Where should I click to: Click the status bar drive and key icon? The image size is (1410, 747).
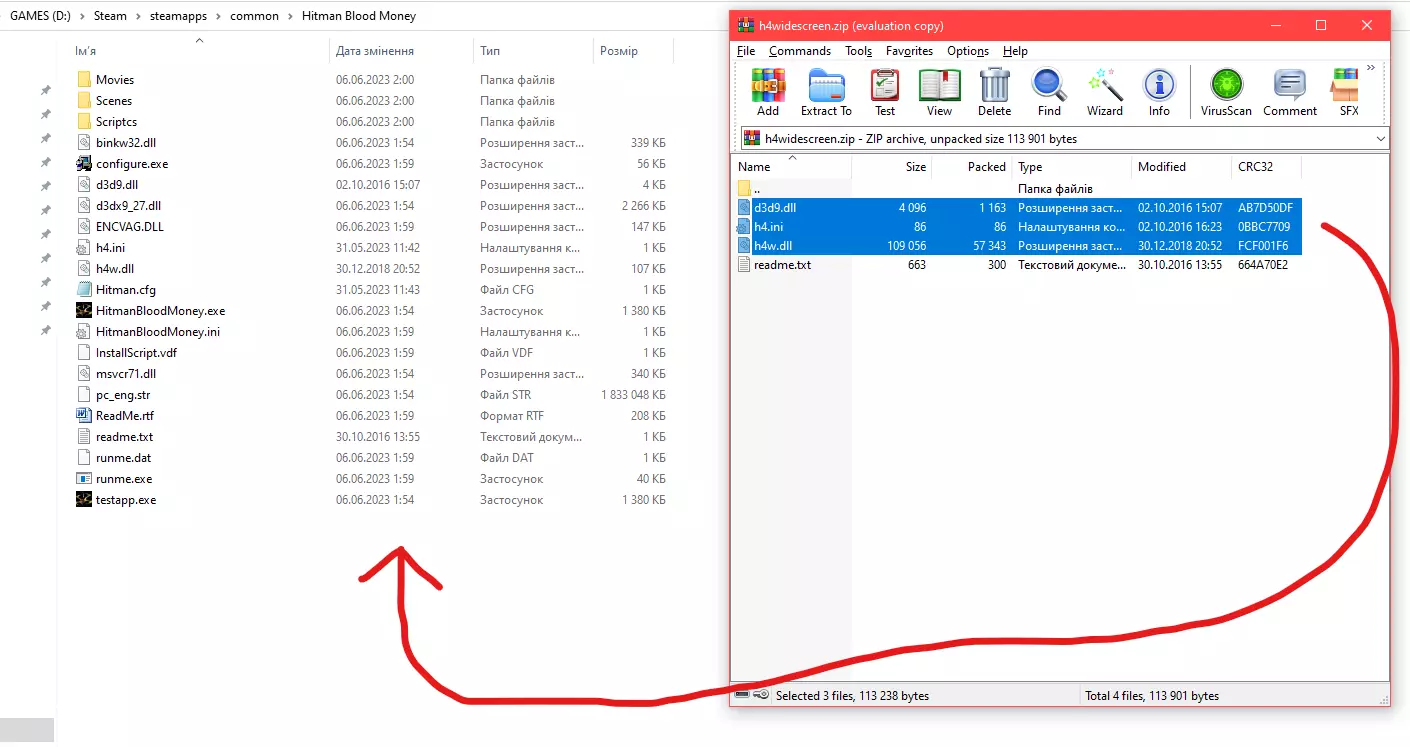point(751,695)
